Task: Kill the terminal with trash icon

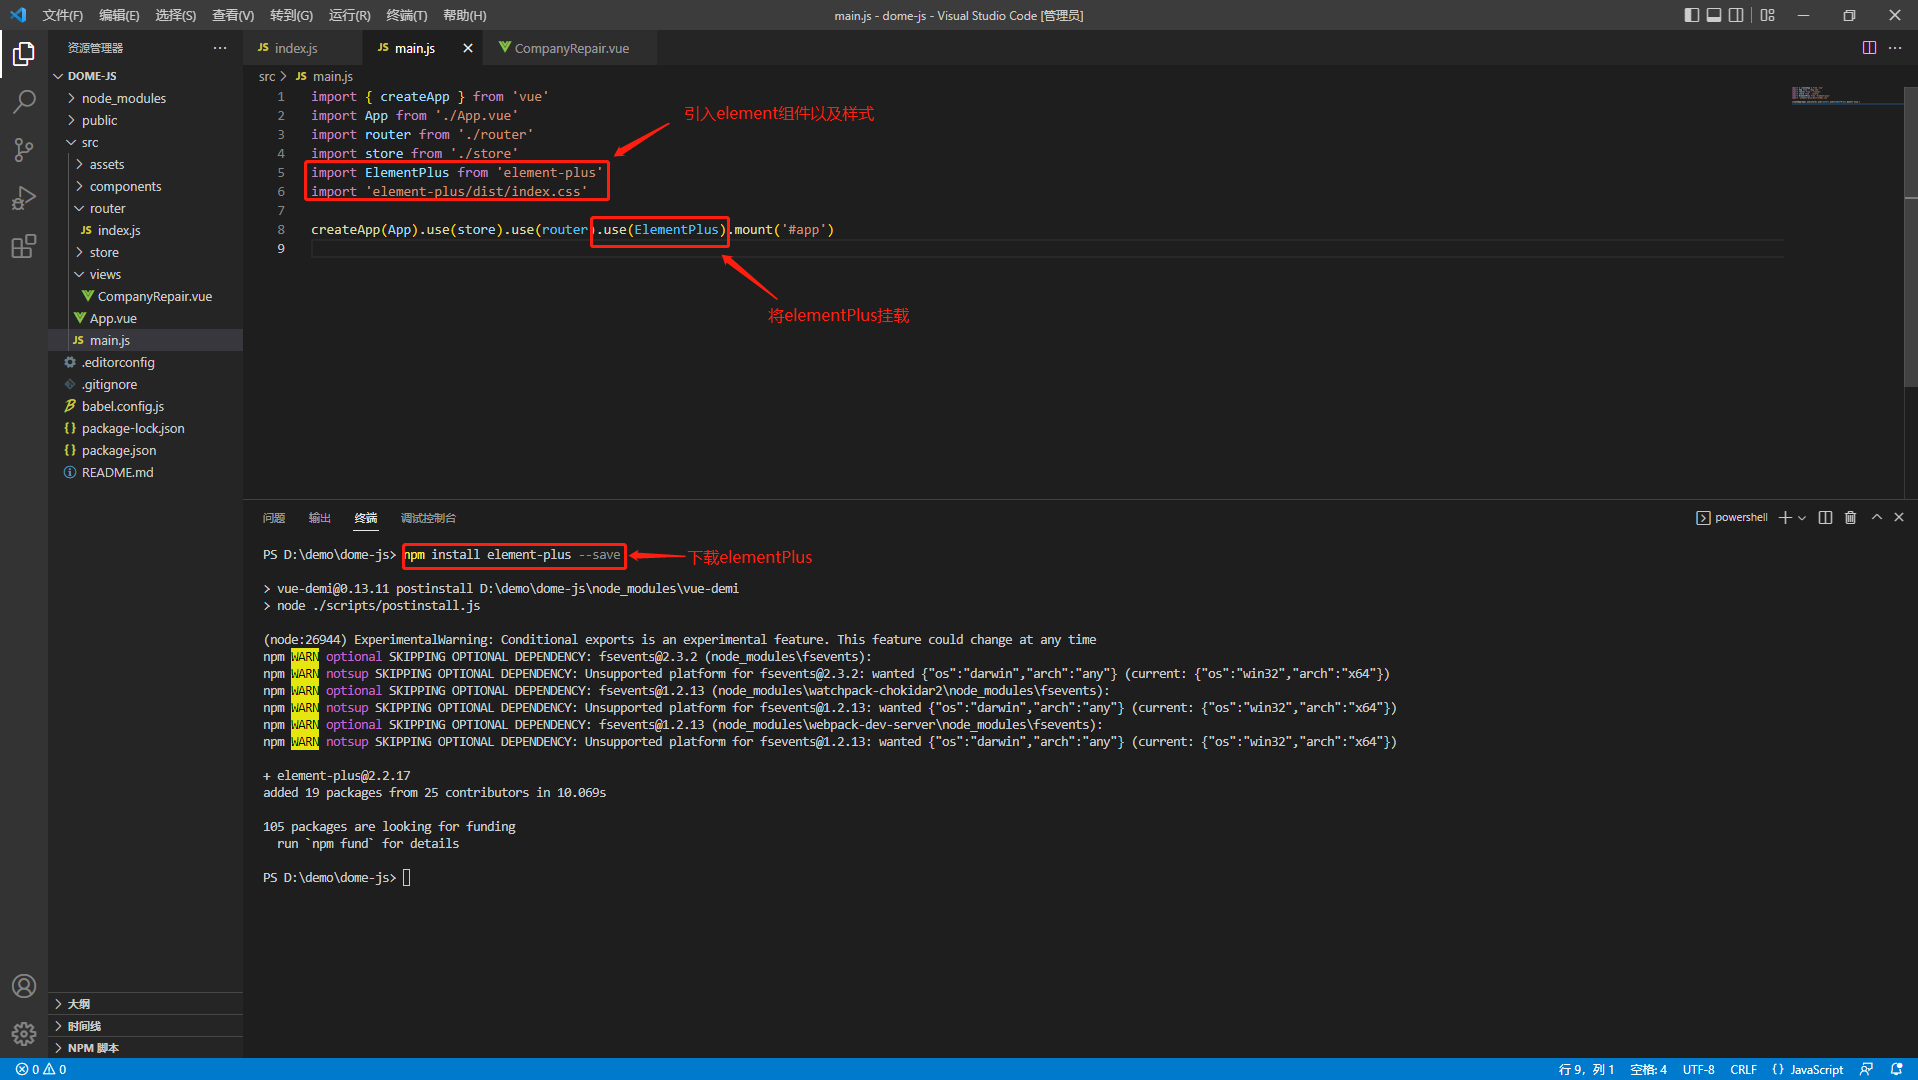Action: point(1850,517)
